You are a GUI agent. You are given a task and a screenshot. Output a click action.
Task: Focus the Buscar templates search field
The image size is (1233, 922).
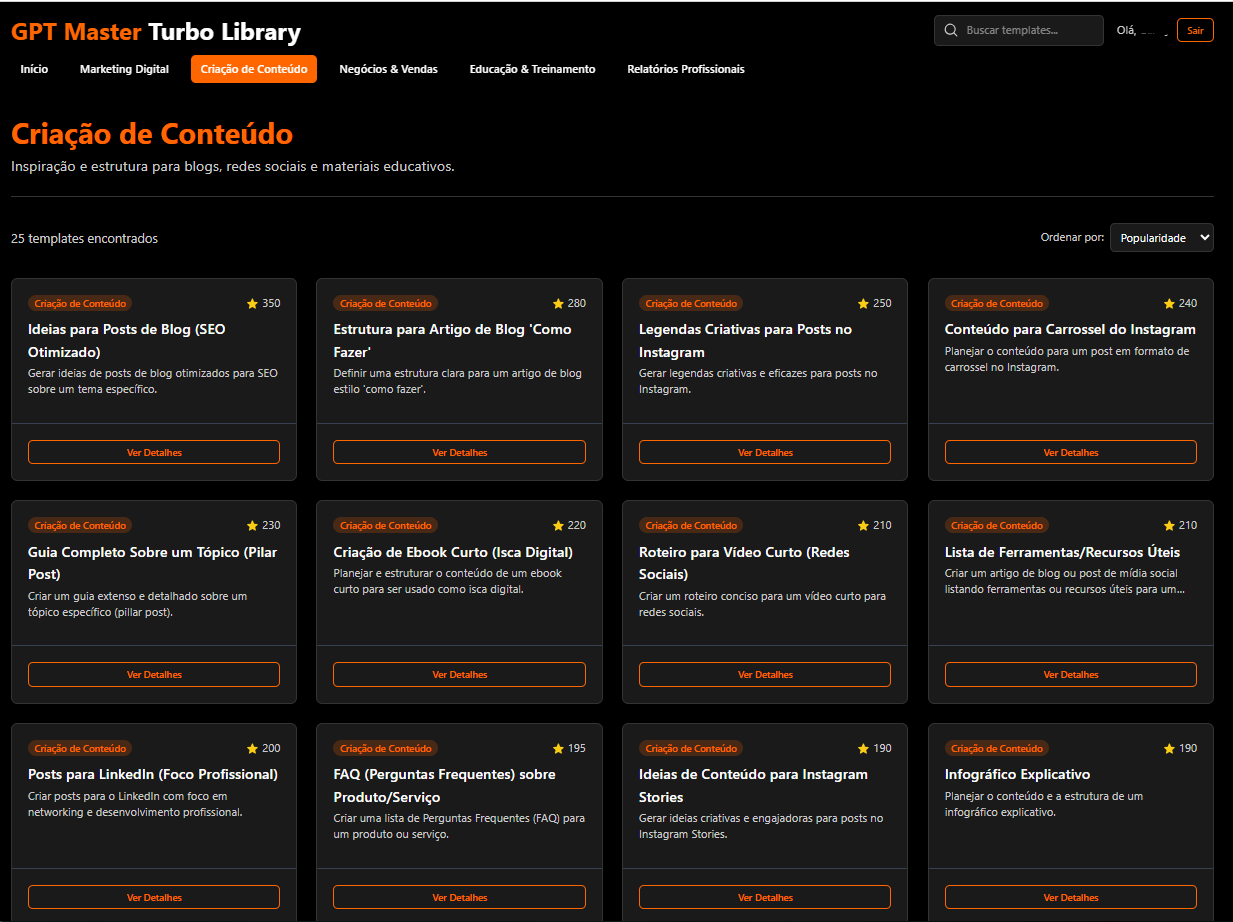1029,31
